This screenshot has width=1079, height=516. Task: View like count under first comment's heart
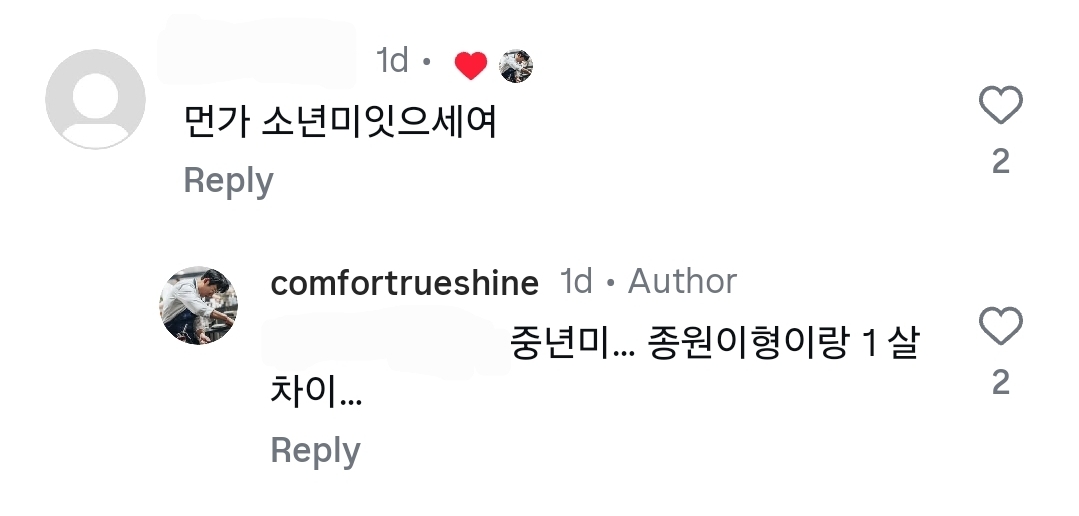coord(1000,162)
